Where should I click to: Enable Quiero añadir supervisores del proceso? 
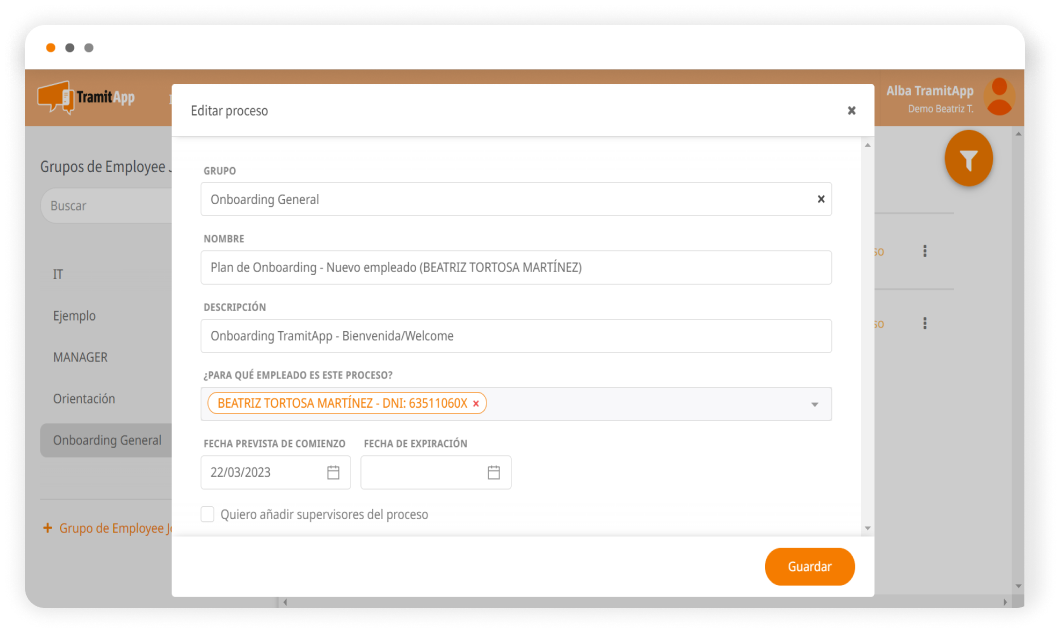(208, 514)
